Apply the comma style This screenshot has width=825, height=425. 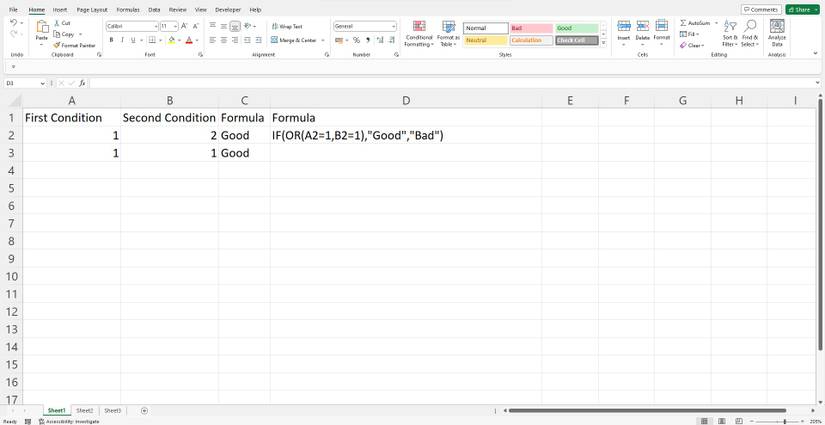(368, 40)
